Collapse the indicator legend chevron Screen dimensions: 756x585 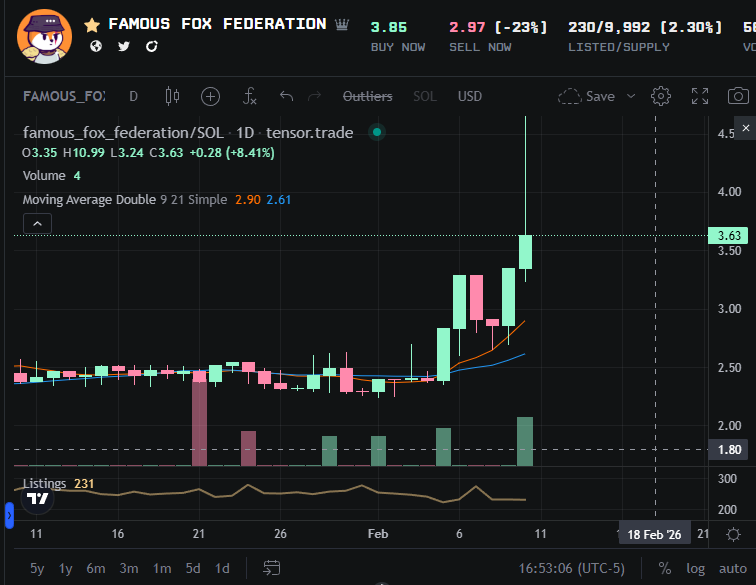tap(37, 224)
